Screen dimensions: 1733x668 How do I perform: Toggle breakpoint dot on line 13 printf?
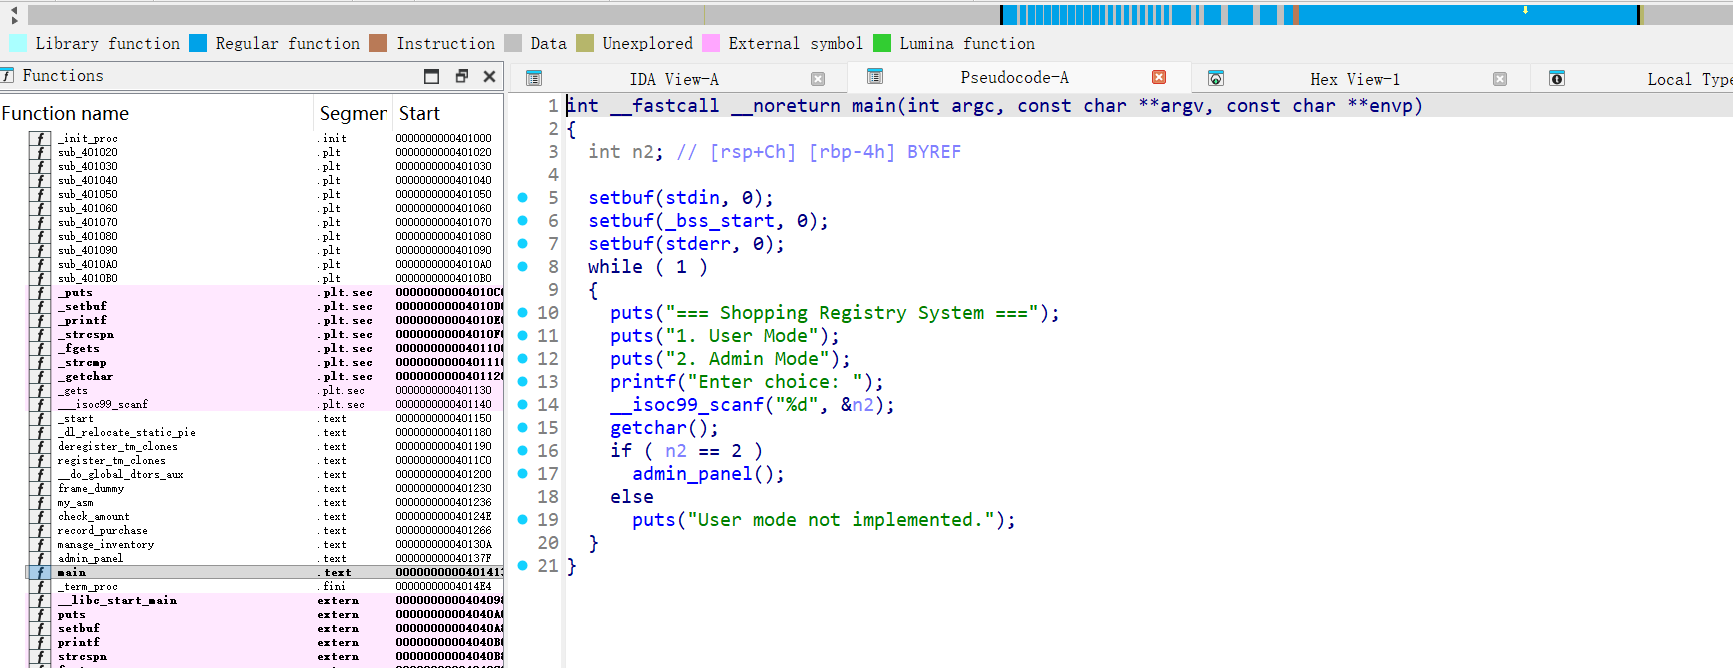click(x=523, y=382)
